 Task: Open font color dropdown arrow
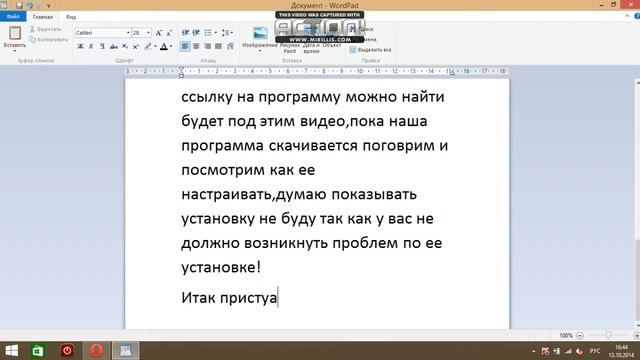171,47
